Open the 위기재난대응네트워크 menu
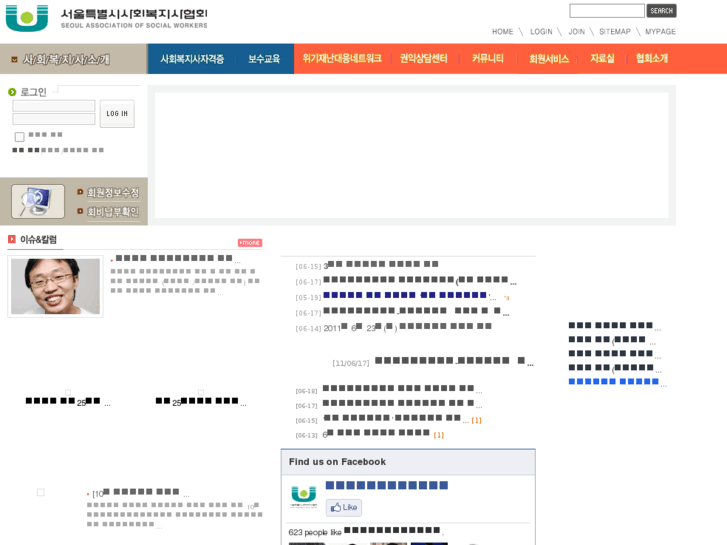 [x=342, y=58]
